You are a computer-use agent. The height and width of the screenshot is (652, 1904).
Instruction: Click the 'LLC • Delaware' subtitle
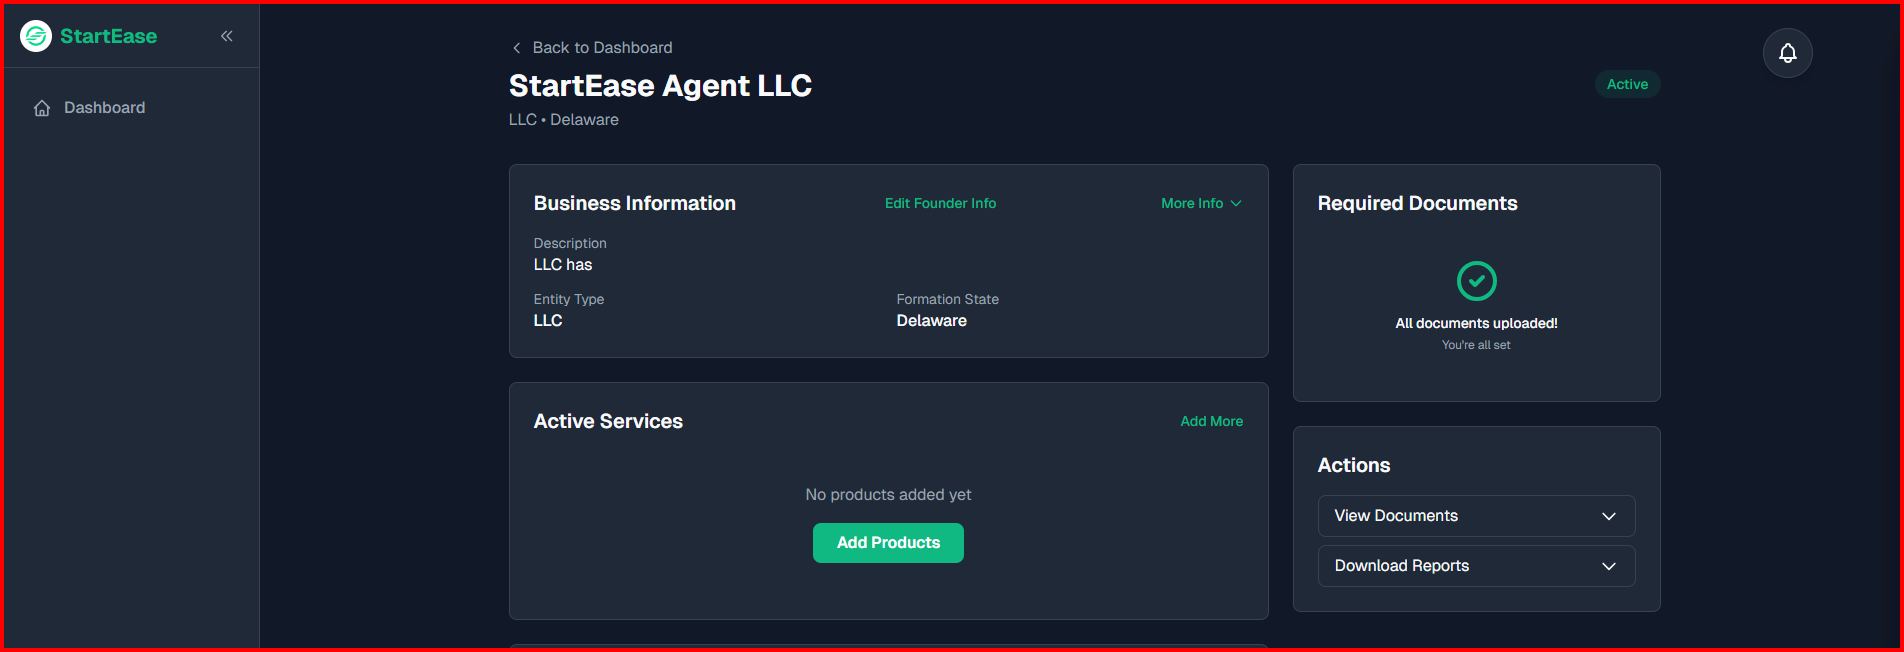point(564,120)
